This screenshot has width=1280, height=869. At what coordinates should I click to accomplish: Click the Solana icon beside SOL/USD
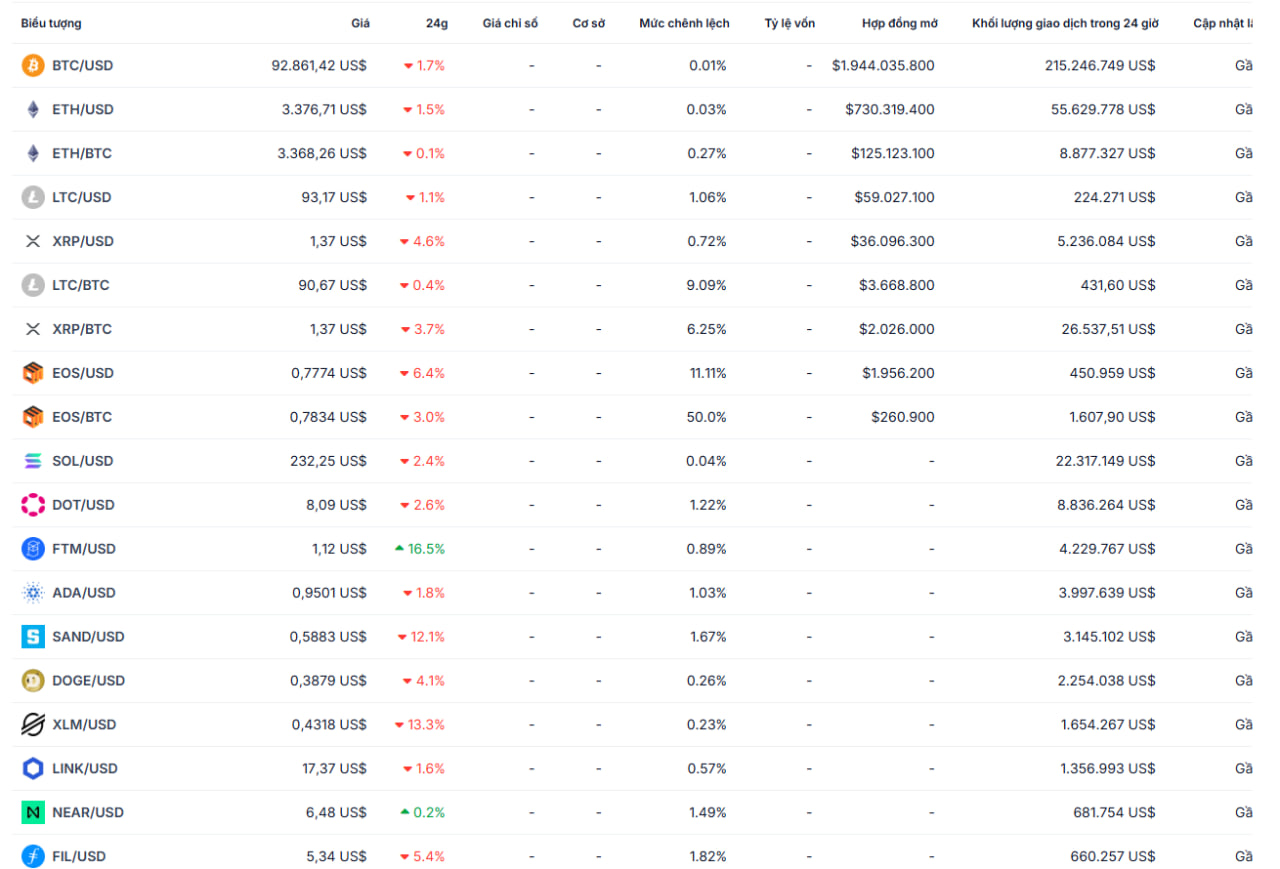[33, 461]
